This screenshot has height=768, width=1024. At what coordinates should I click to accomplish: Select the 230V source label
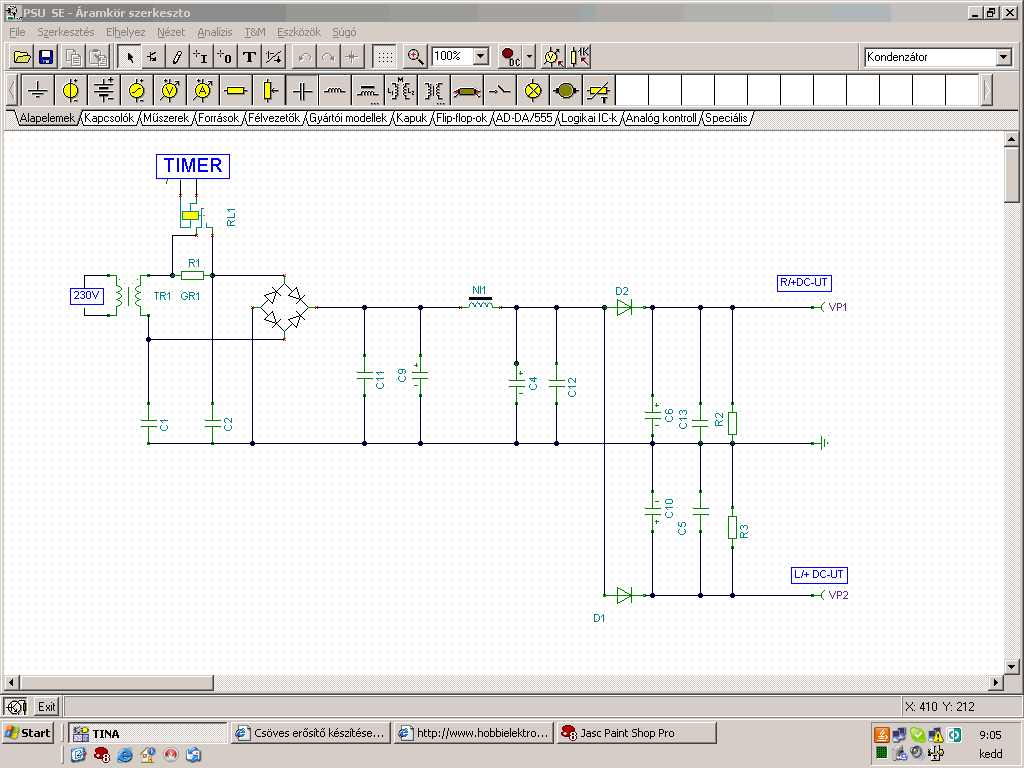[86, 296]
